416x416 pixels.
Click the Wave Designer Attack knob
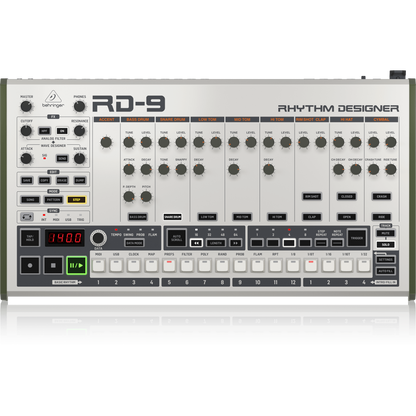click(26, 158)
